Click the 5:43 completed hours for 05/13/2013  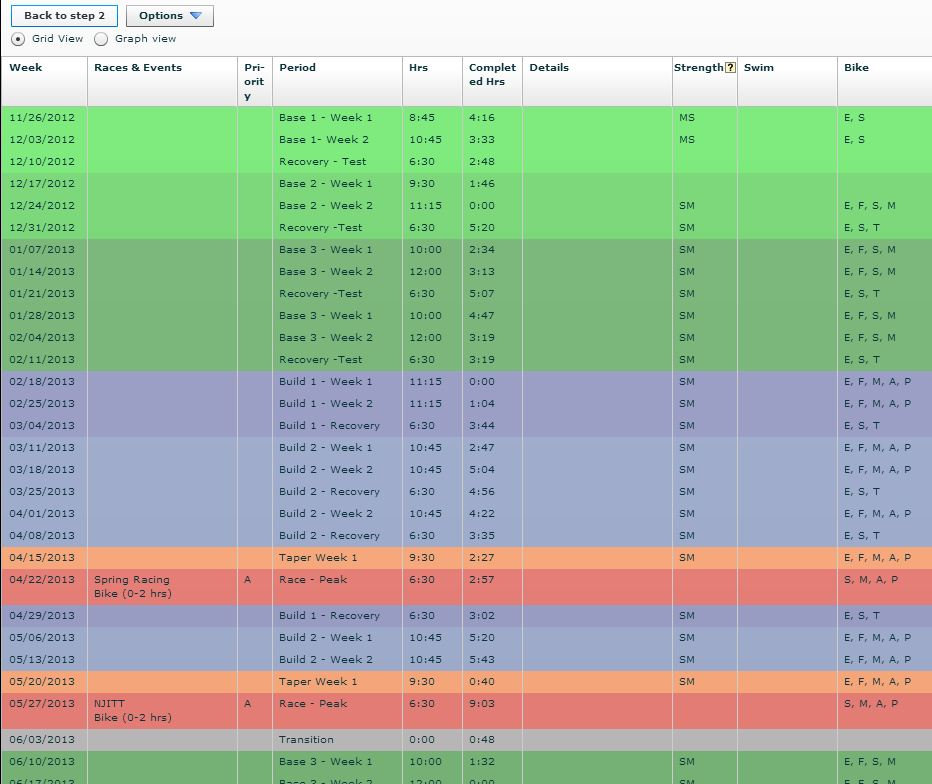481,660
